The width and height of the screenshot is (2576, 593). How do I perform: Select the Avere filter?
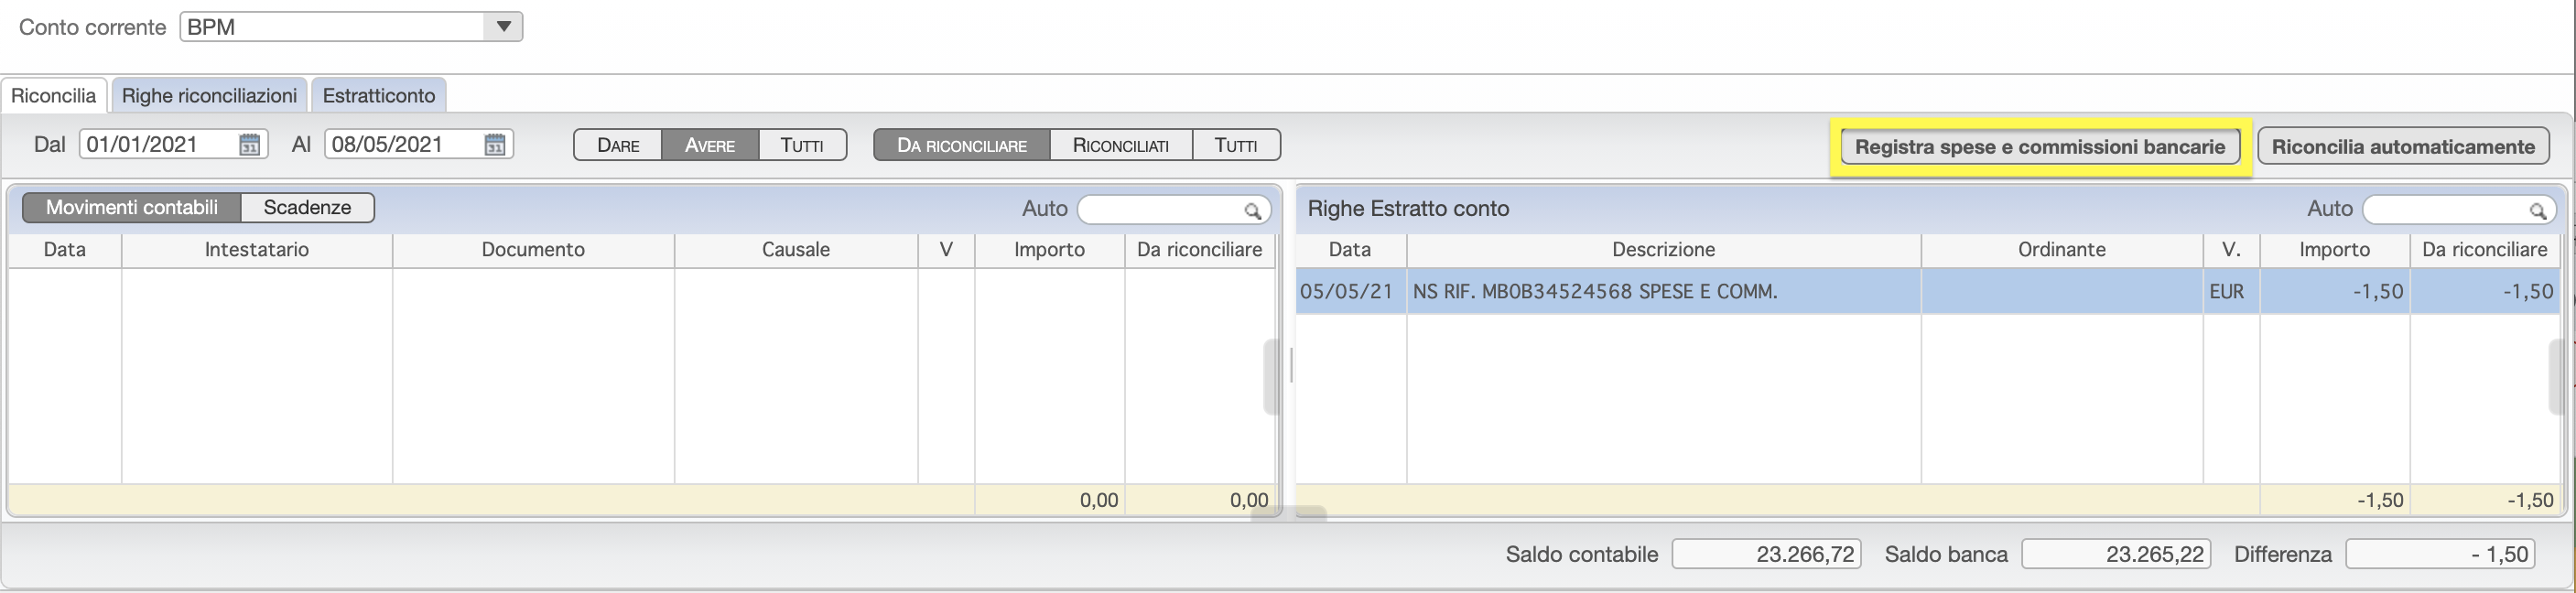710,145
